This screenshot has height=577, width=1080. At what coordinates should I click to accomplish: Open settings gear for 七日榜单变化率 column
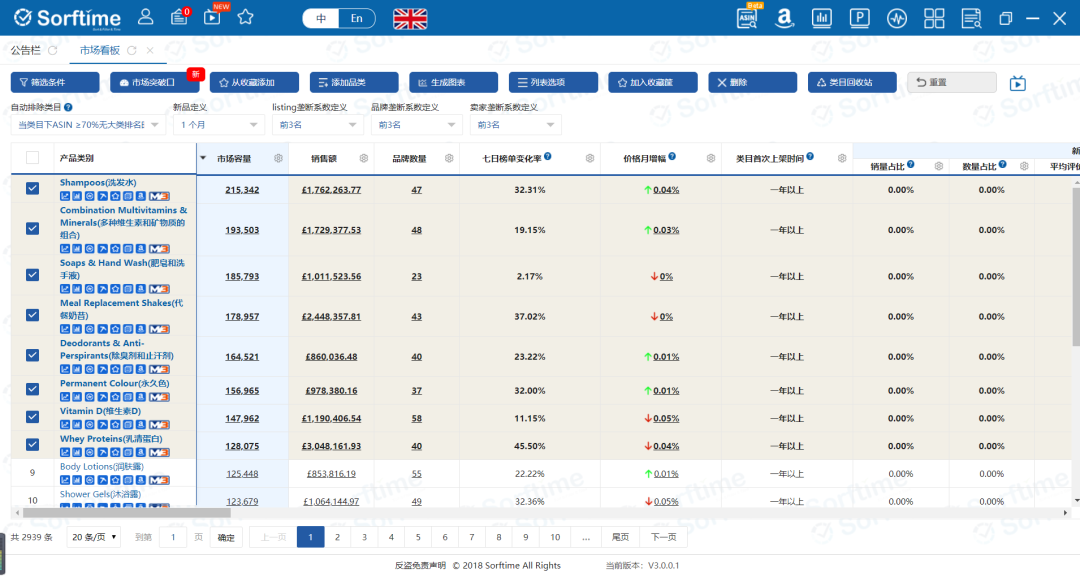tap(590, 158)
